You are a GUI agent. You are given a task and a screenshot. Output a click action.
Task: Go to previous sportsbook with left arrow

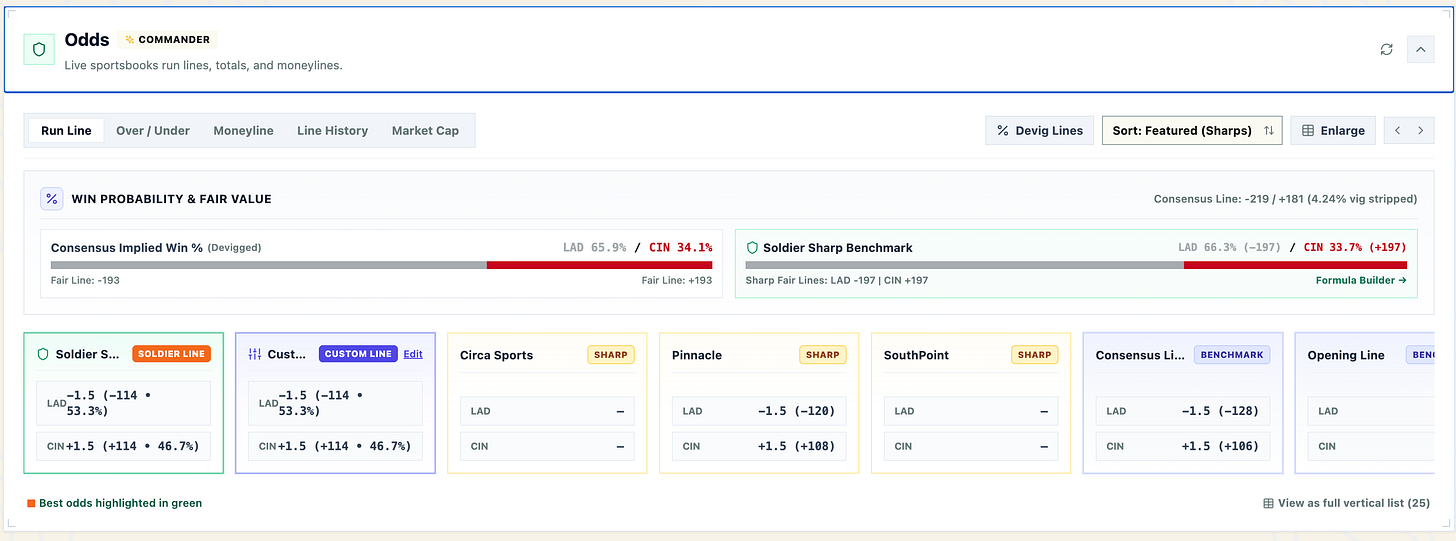1398,130
